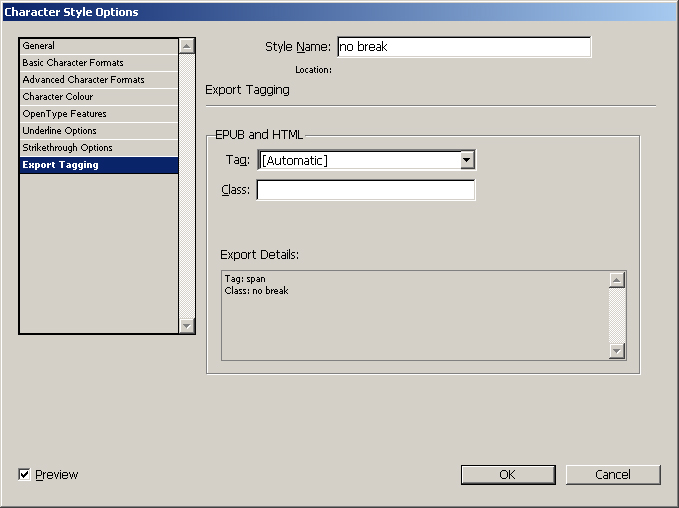Open the Tag dropdown arrow

[466, 160]
